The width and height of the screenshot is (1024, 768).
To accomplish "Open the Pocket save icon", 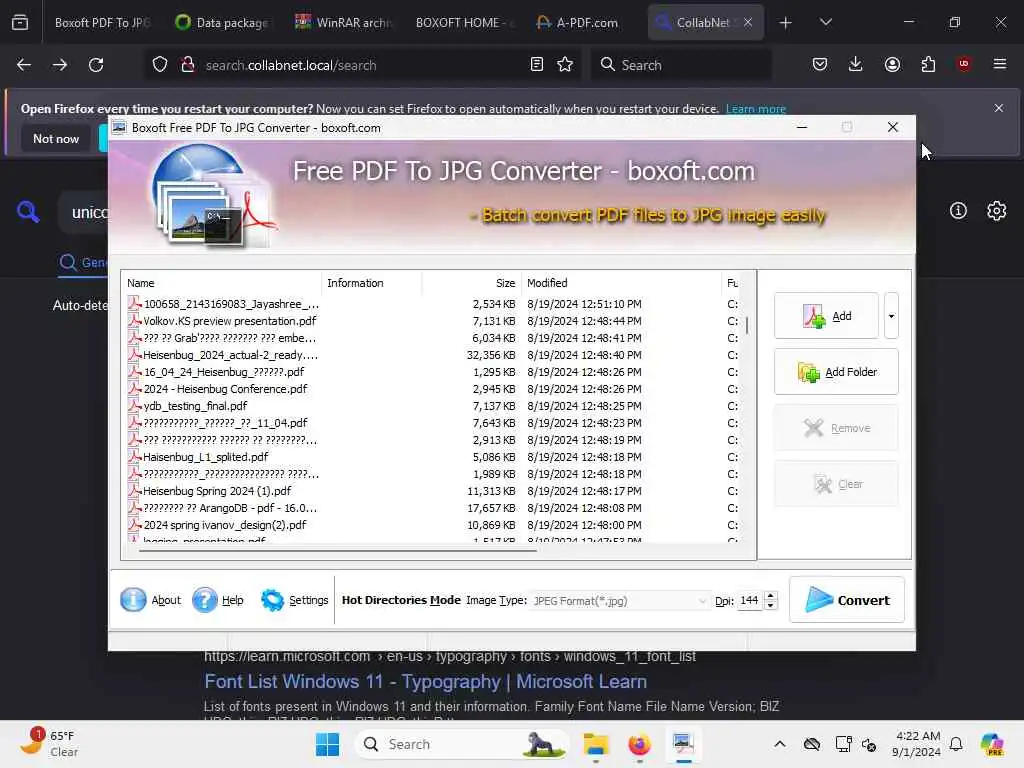I will (x=820, y=64).
